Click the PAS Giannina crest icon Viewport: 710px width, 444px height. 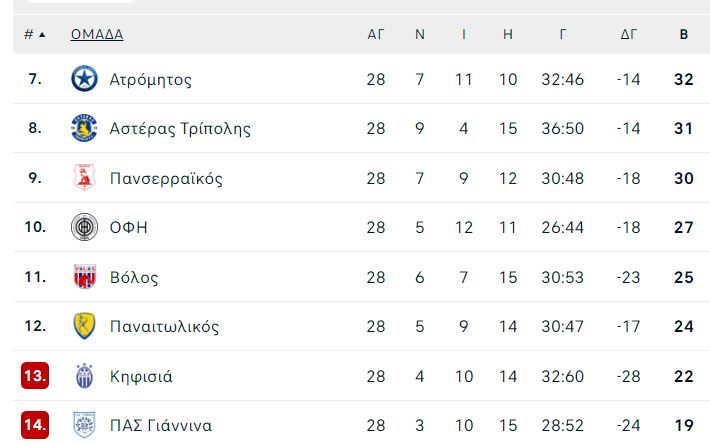[x=84, y=425]
